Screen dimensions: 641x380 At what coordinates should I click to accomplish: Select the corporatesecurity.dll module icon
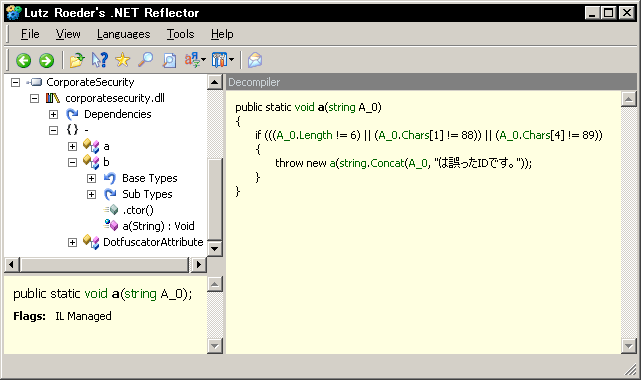52,98
